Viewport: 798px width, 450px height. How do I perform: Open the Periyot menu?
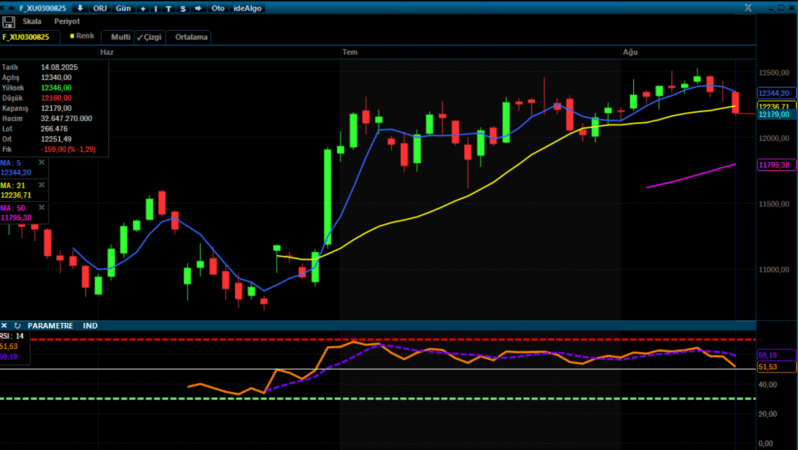(x=67, y=20)
